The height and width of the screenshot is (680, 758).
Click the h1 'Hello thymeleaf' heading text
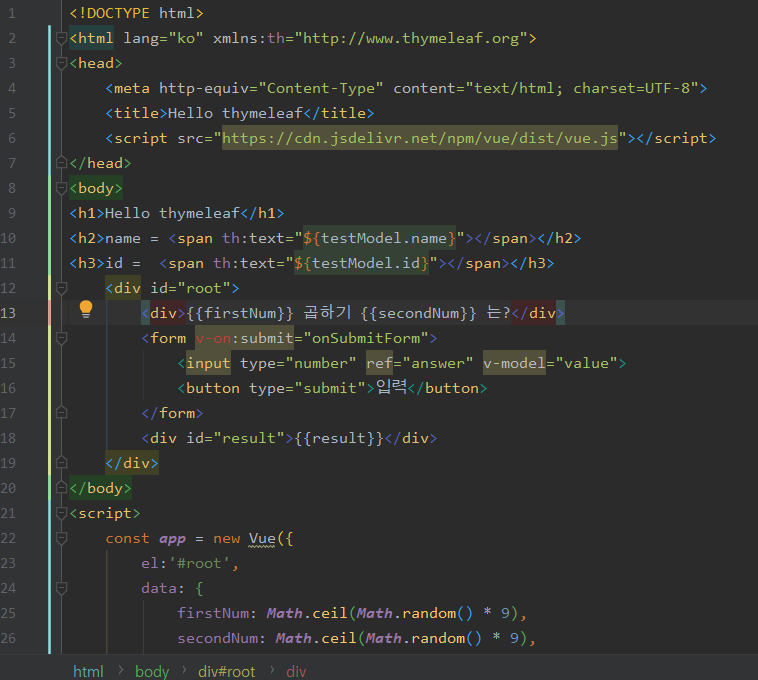[173, 213]
